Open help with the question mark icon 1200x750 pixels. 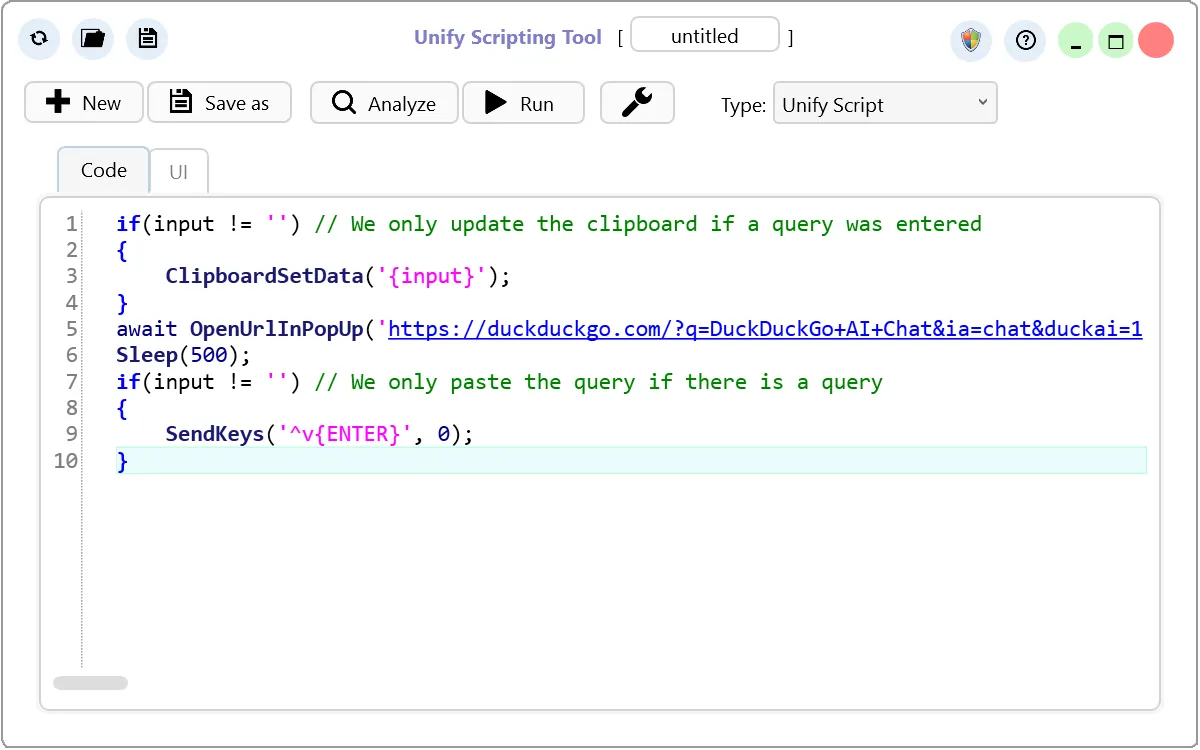click(1025, 41)
